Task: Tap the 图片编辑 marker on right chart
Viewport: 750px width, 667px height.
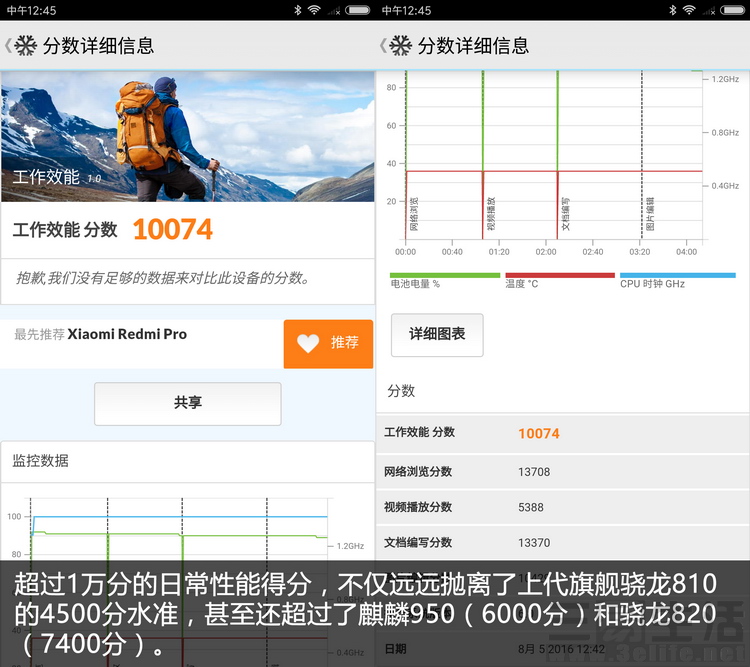Action: tap(650, 214)
